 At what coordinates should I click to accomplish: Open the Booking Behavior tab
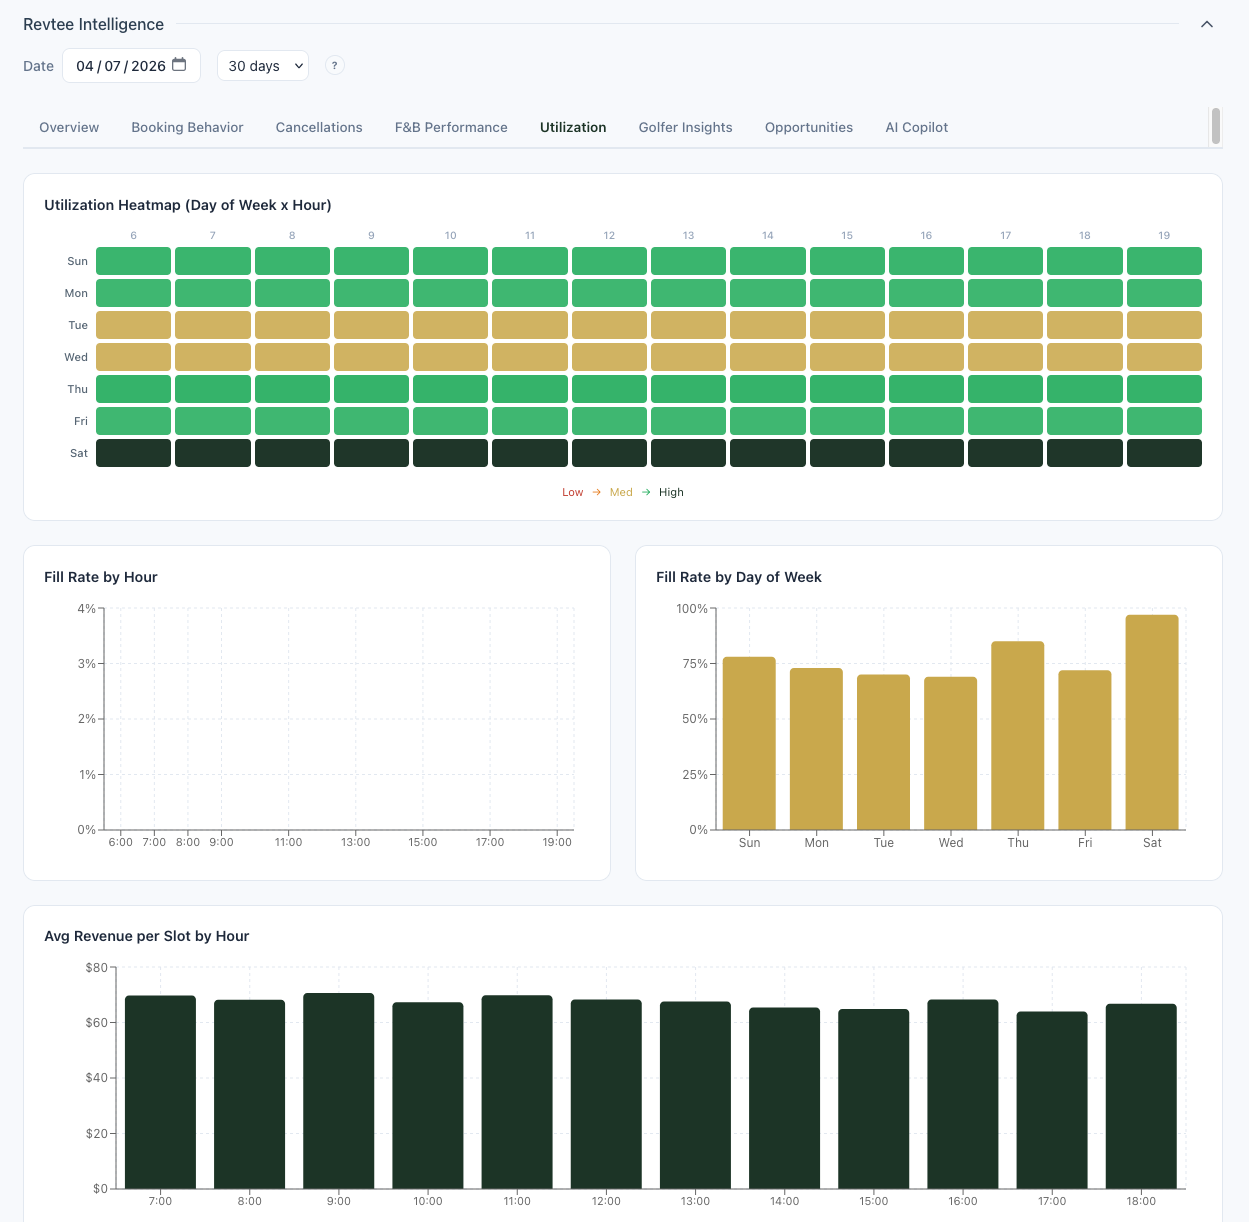pos(187,127)
